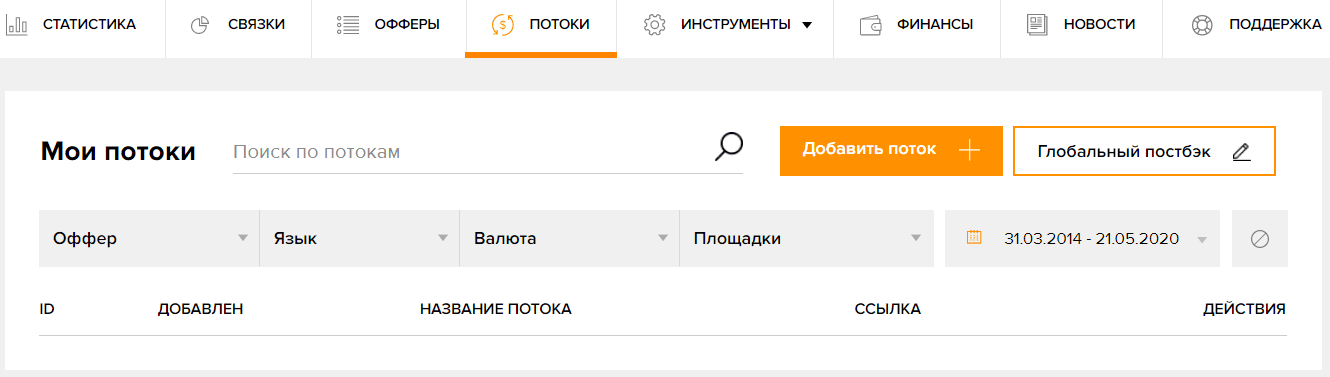The height and width of the screenshot is (377, 1330).
Task: Click the wallet icon beside Финансы
Action: pos(871,25)
